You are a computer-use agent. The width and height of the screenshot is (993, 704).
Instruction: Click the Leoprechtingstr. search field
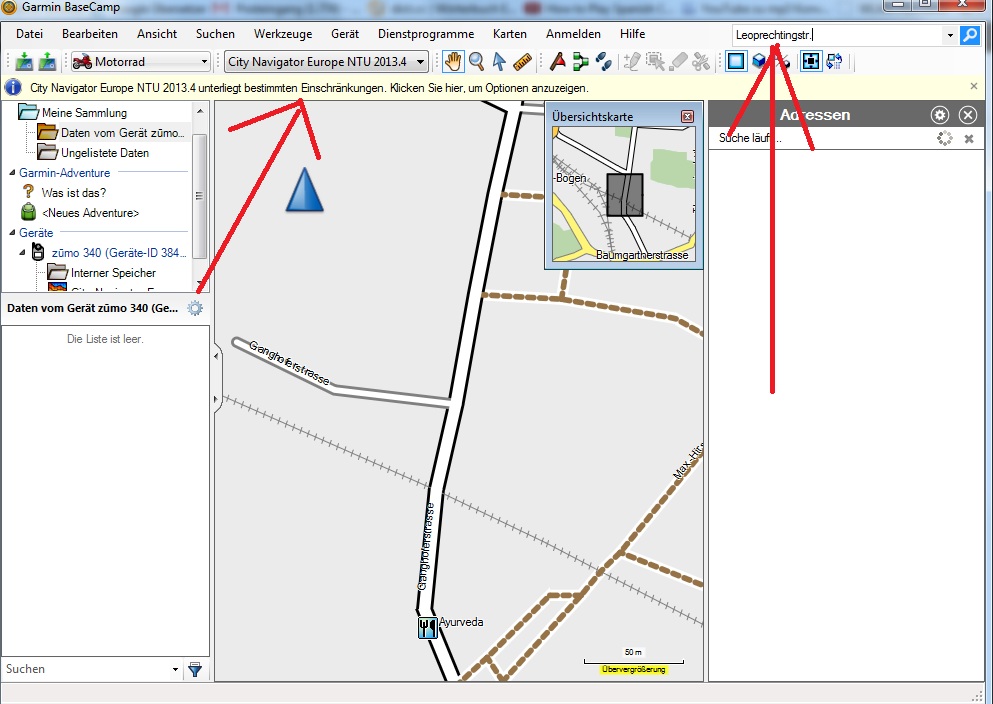[x=837, y=35]
